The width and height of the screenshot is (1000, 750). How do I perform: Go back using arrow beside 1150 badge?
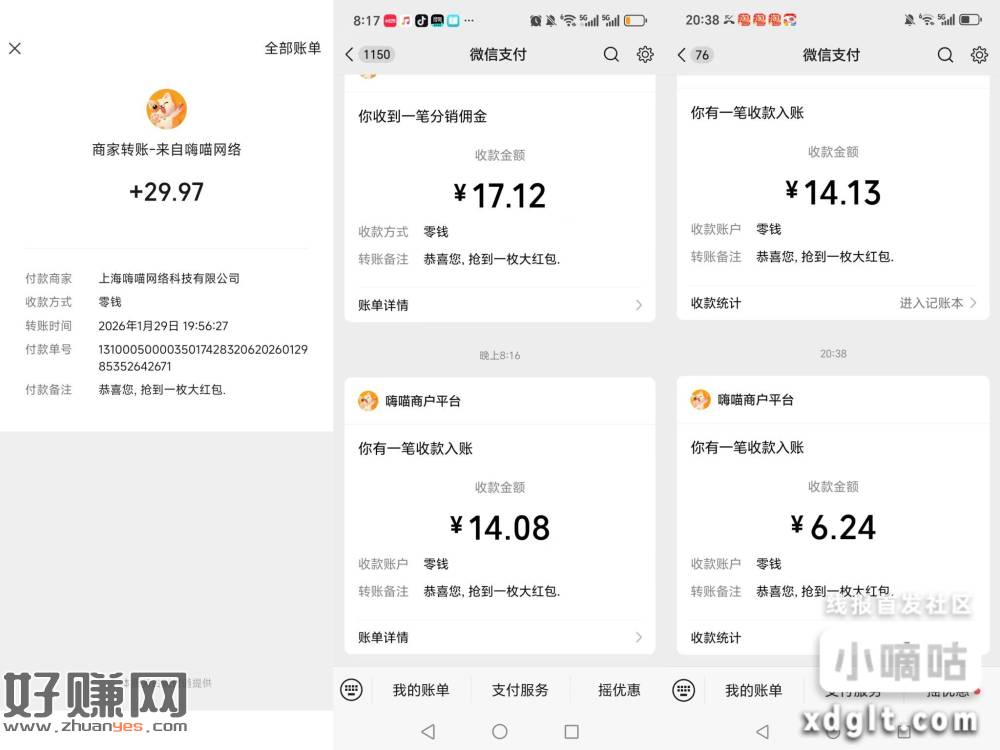pos(349,55)
